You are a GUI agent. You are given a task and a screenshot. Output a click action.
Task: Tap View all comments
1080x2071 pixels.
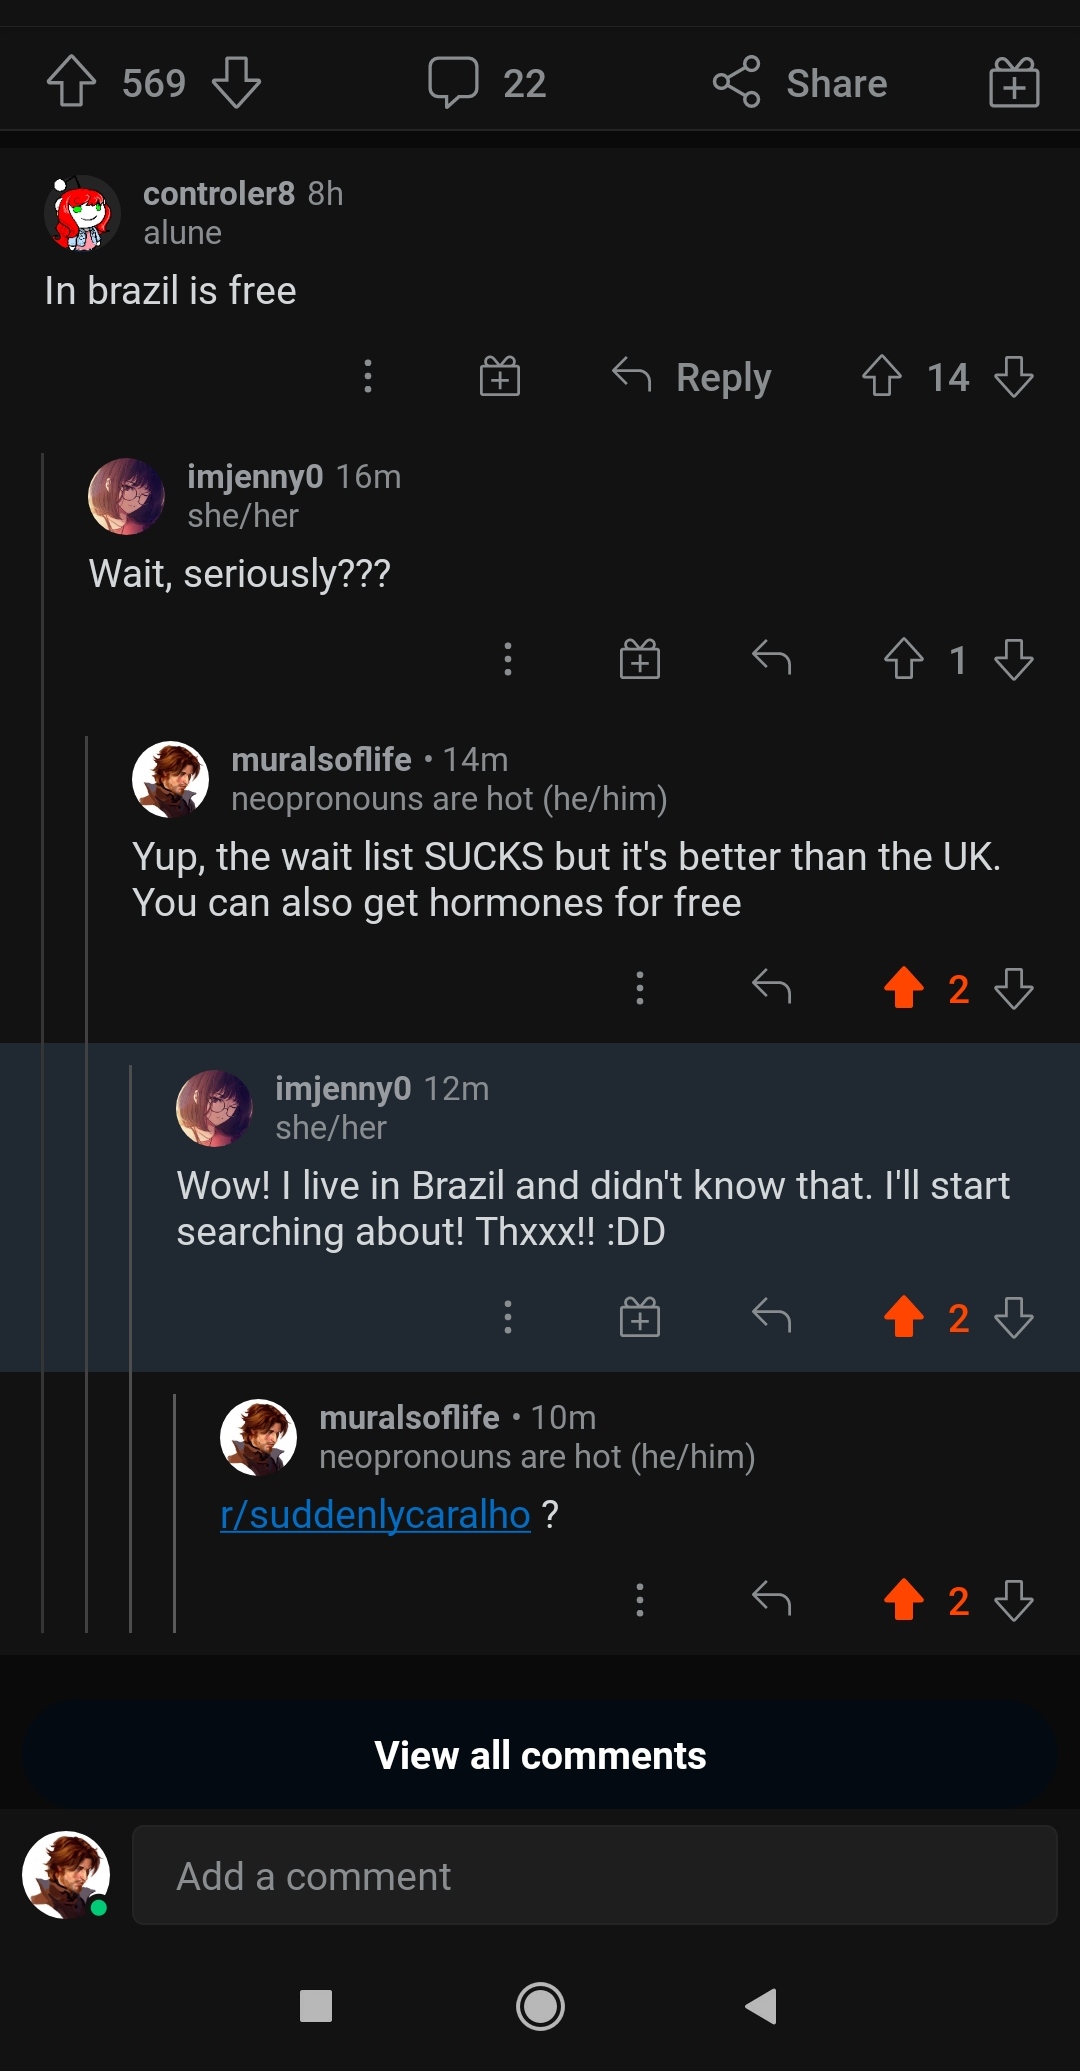click(x=540, y=1755)
